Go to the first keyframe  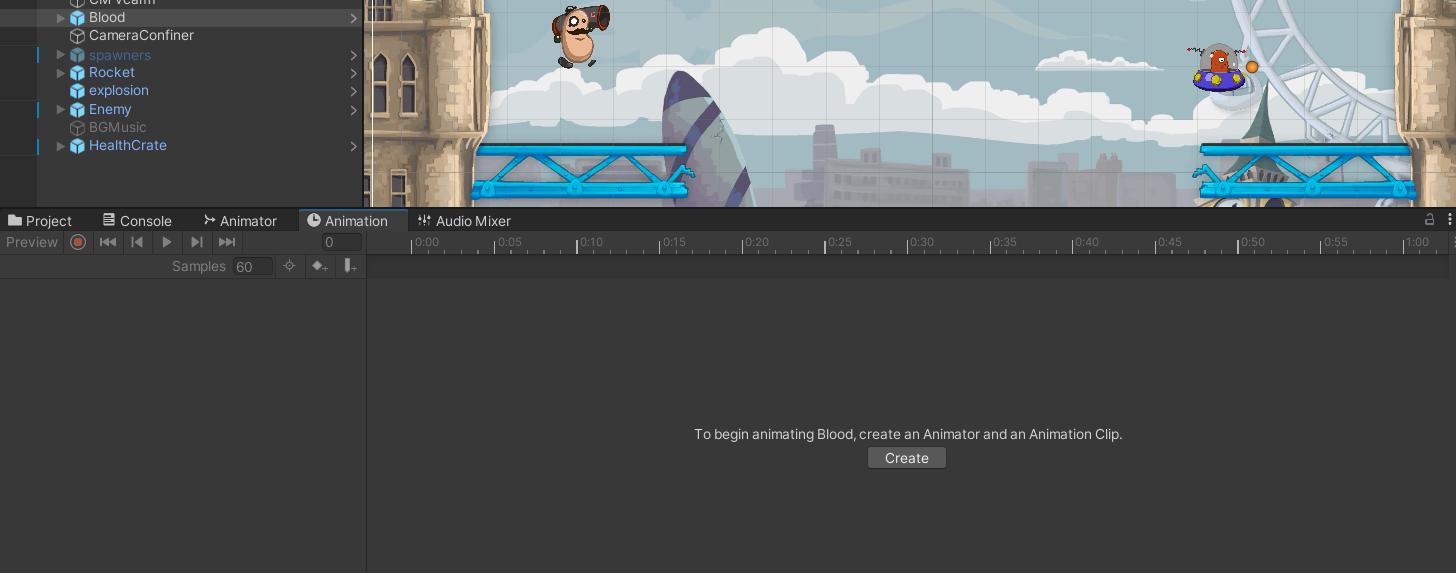click(x=108, y=242)
